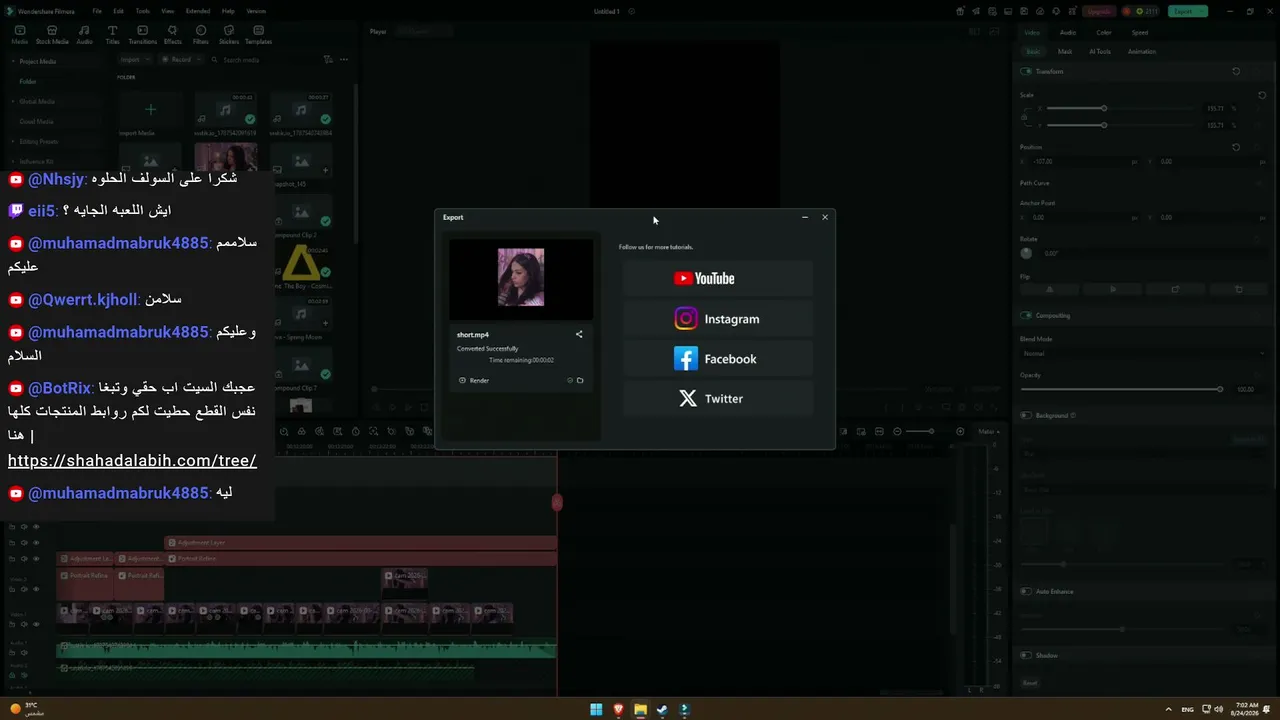Switch to the Speed tab in properties

tap(1139, 32)
